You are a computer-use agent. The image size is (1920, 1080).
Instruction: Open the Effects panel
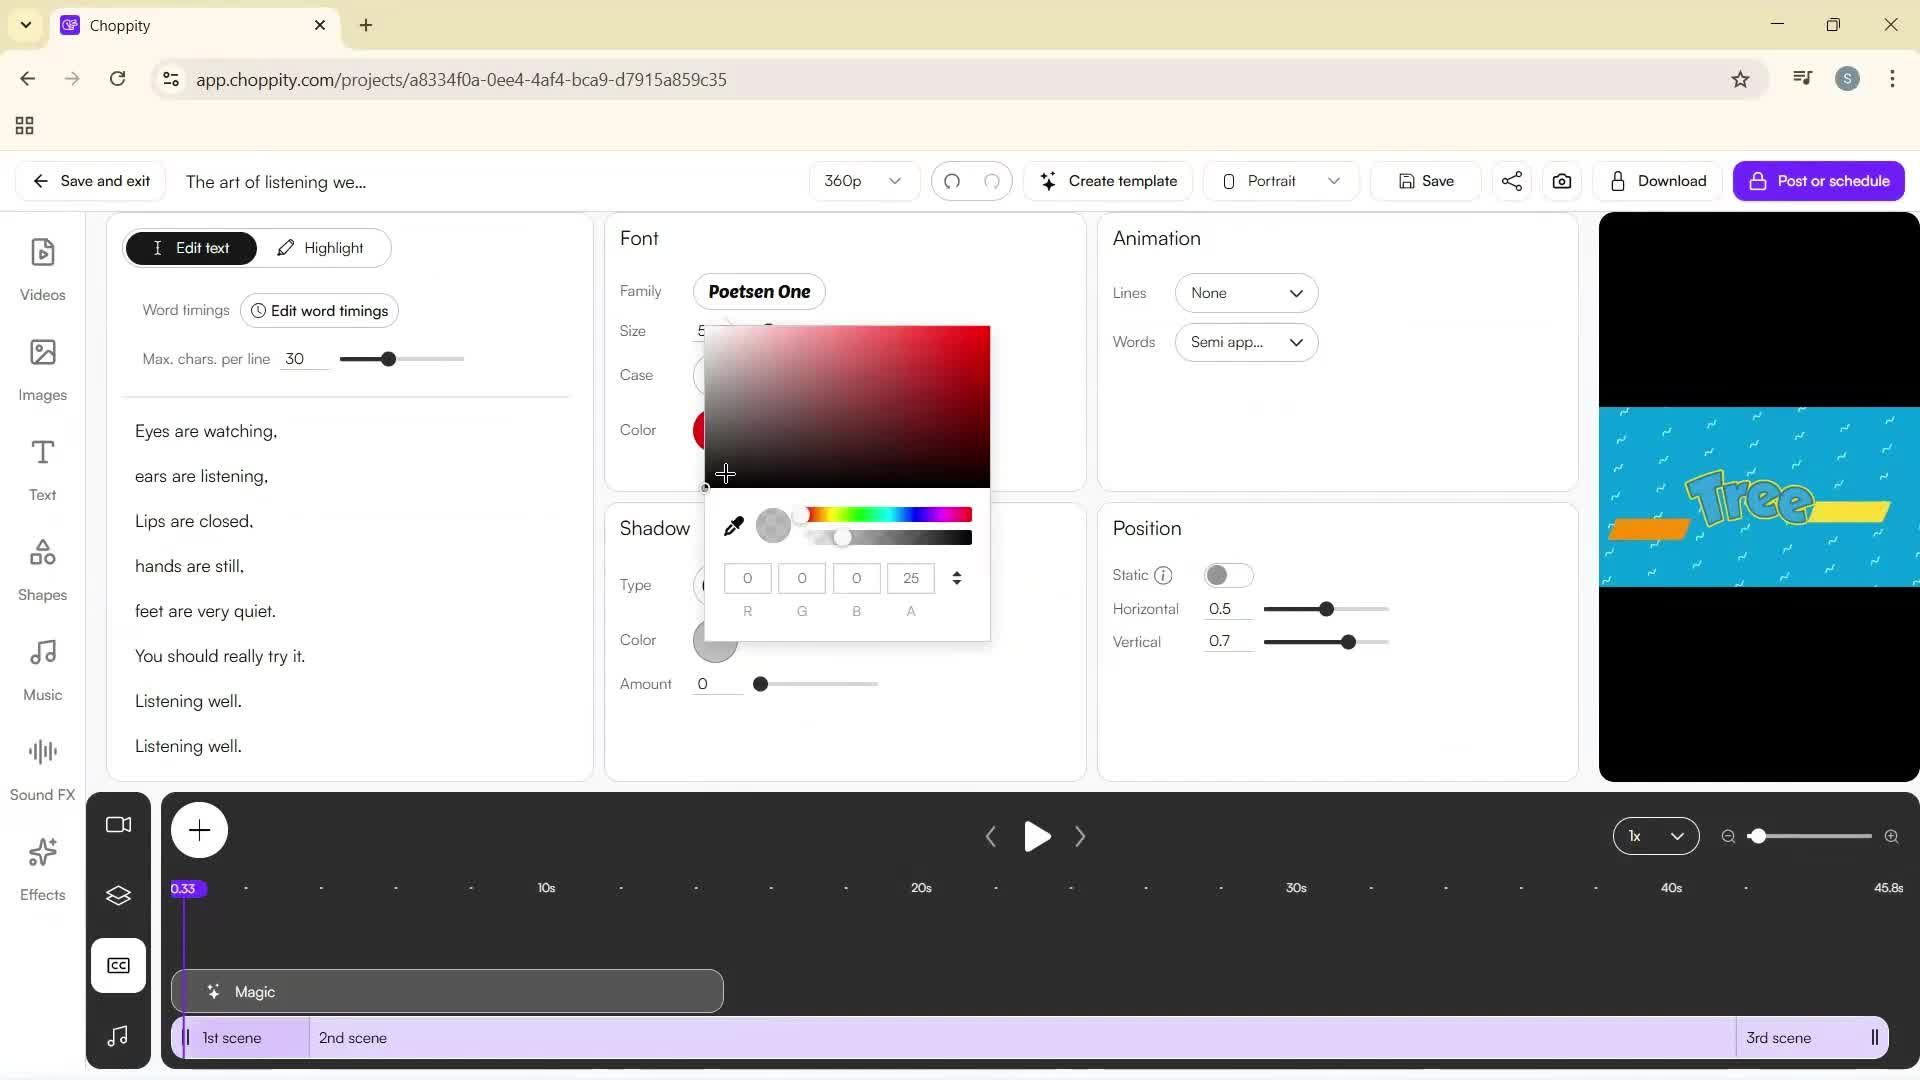point(42,867)
